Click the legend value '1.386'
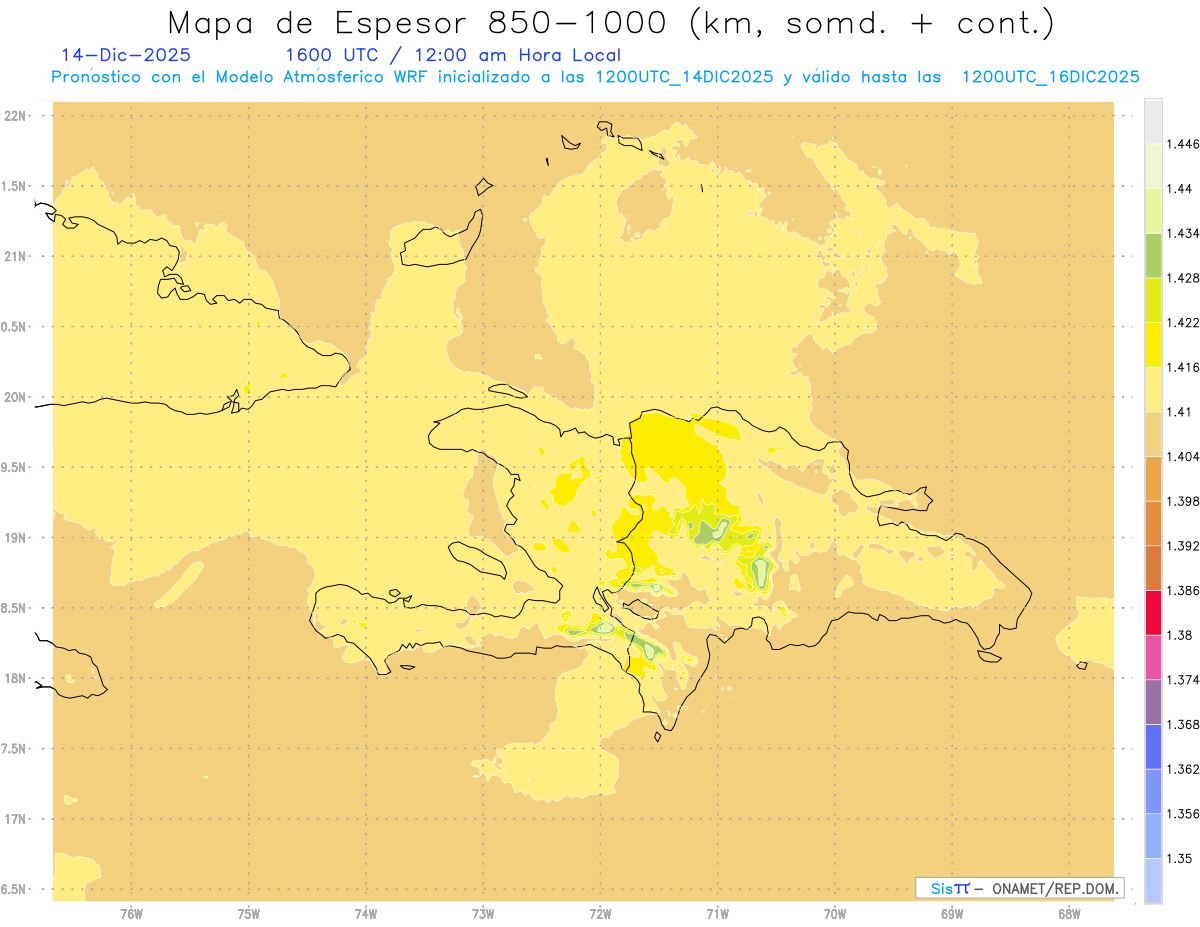The image size is (1200, 927). coord(1182,591)
